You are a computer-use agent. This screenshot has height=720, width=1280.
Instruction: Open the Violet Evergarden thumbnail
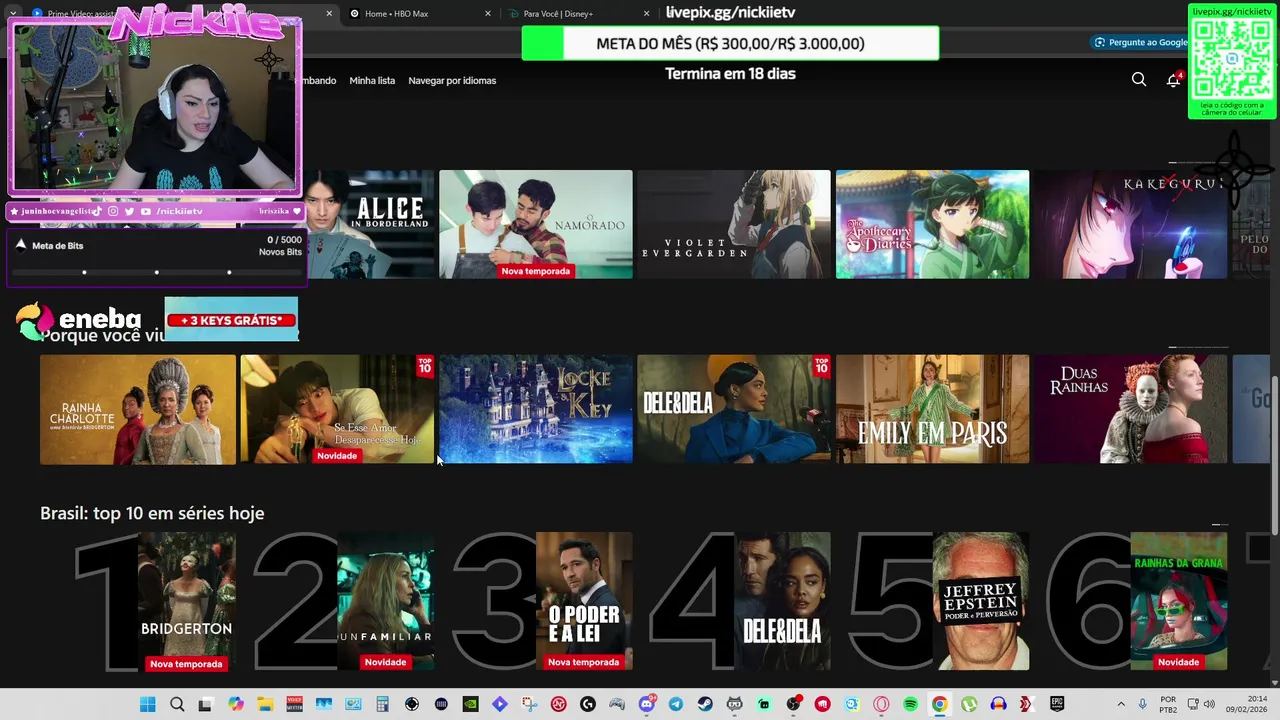coord(734,224)
